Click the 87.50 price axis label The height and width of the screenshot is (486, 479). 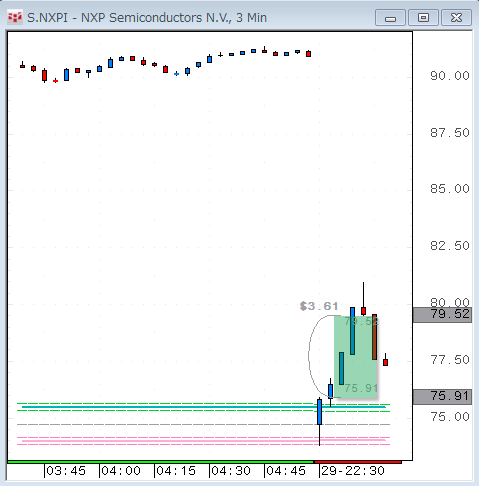click(x=450, y=133)
